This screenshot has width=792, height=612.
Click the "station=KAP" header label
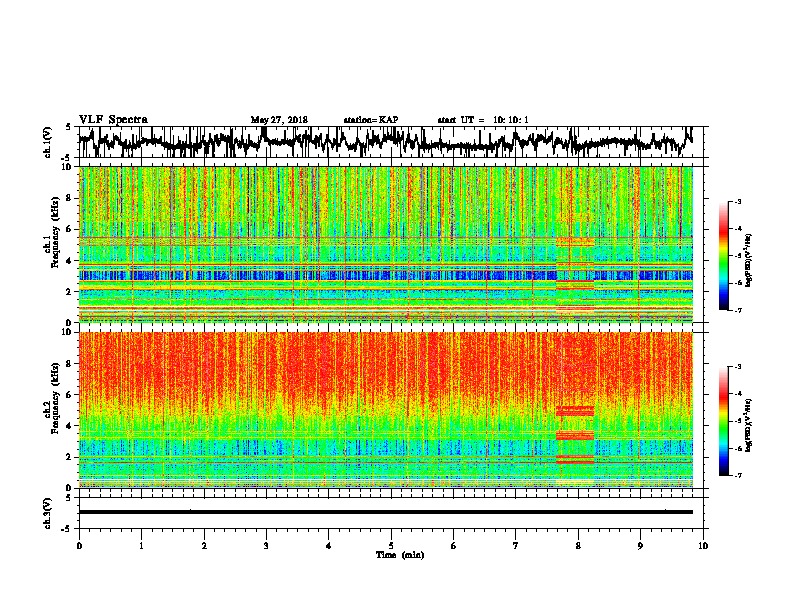tap(370, 120)
